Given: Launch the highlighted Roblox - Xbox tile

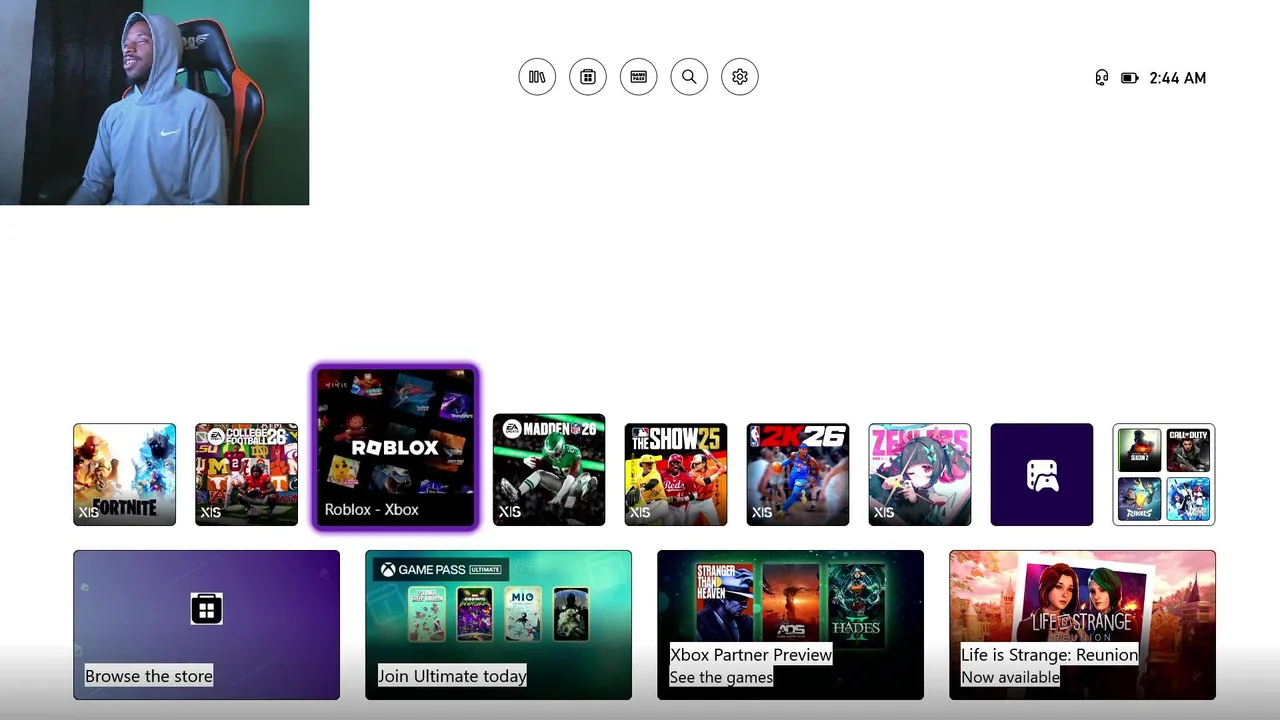Looking at the screenshot, I should 396,448.
